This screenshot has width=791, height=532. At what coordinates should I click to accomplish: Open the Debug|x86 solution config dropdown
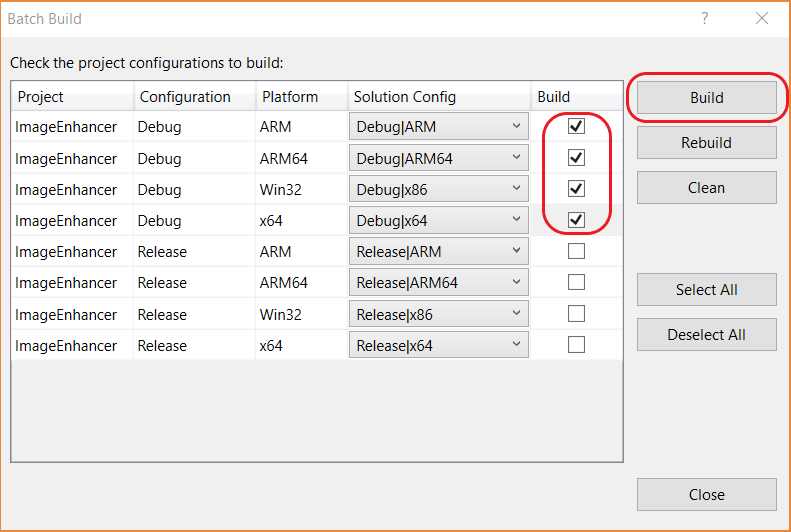tap(438, 189)
